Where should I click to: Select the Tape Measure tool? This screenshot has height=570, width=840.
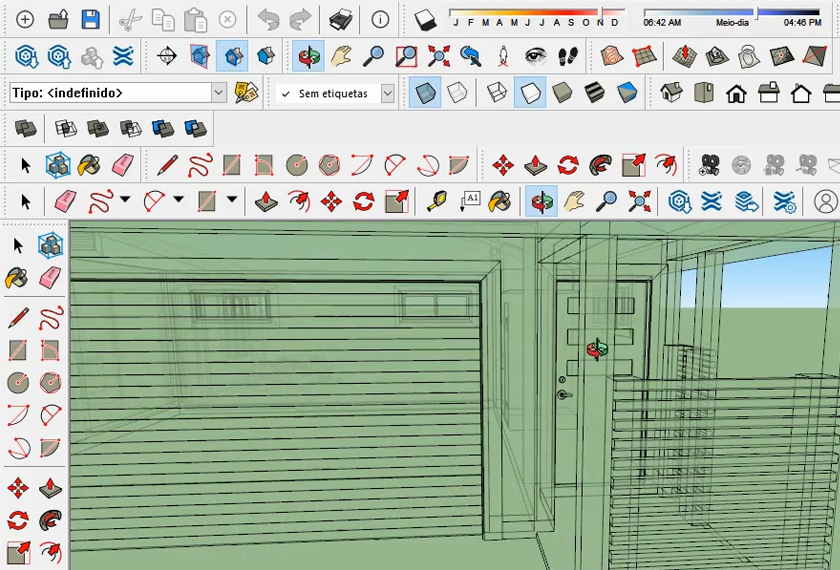437,201
